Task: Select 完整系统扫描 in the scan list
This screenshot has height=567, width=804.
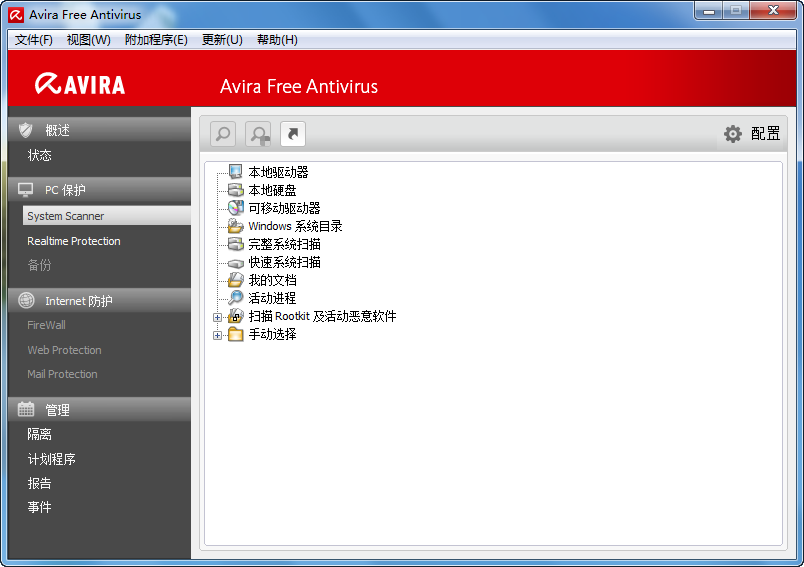Action: (x=284, y=244)
